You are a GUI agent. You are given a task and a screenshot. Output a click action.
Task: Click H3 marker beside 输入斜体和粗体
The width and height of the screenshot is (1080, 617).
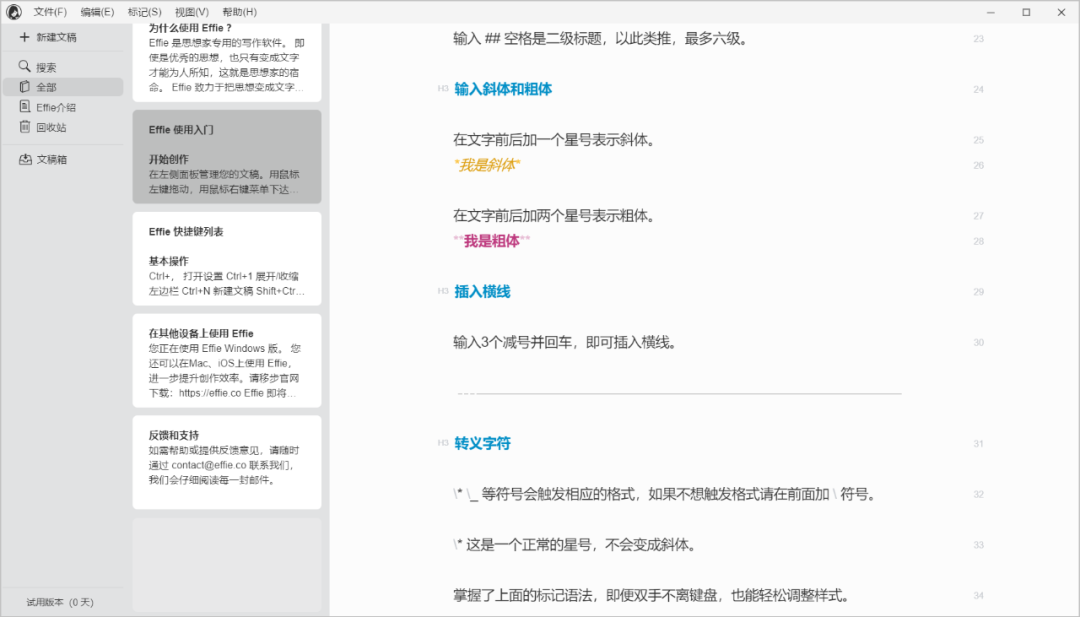tap(442, 89)
